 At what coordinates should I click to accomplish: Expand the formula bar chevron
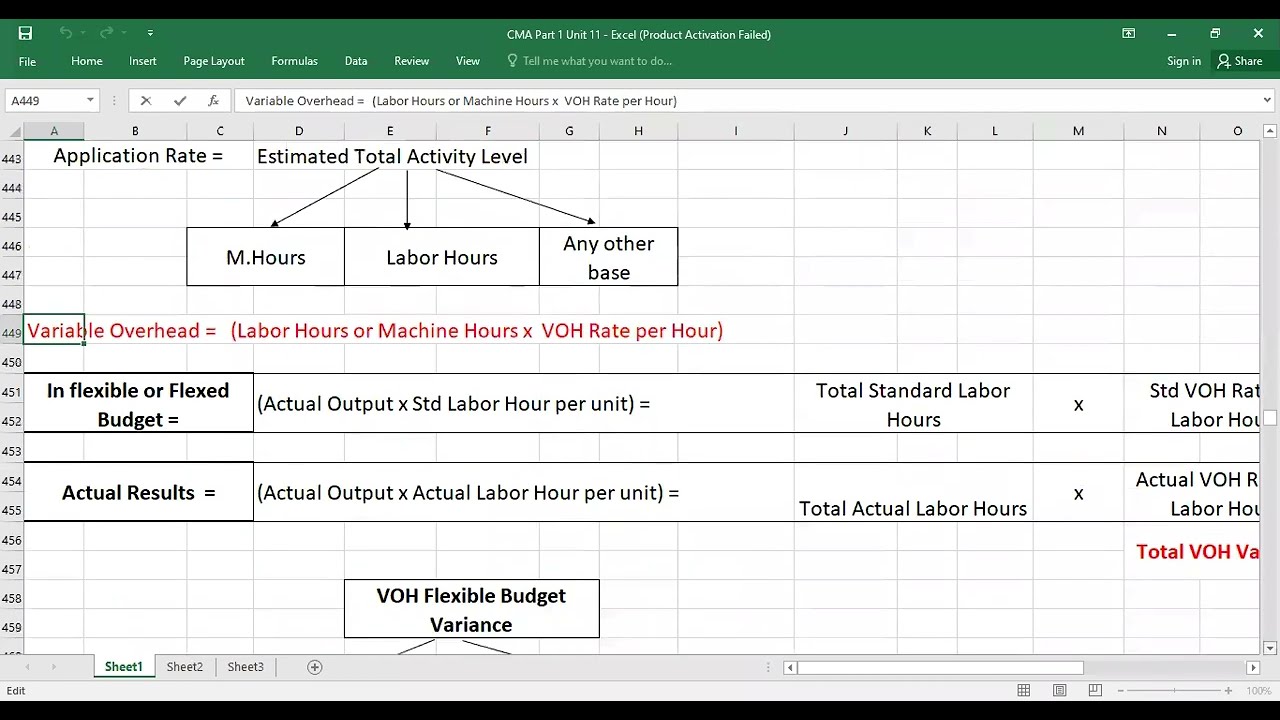[1267, 100]
